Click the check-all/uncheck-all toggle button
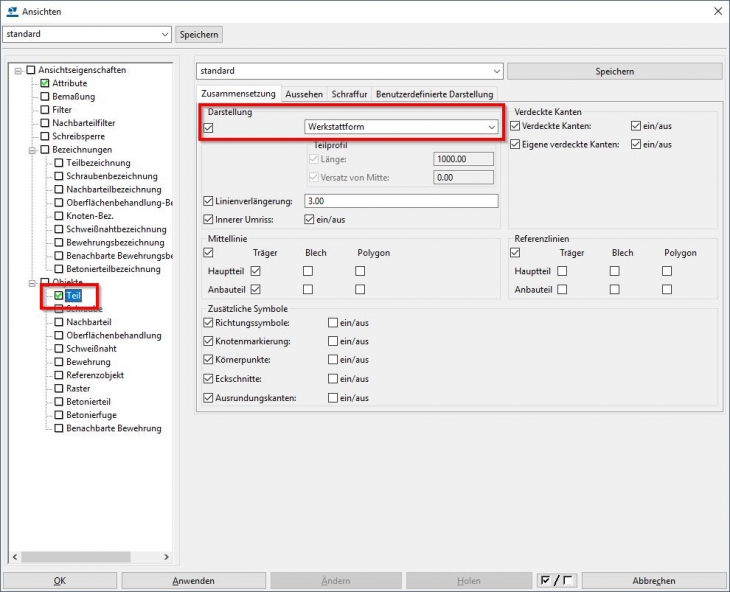The height and width of the screenshot is (592, 730). pos(555,580)
